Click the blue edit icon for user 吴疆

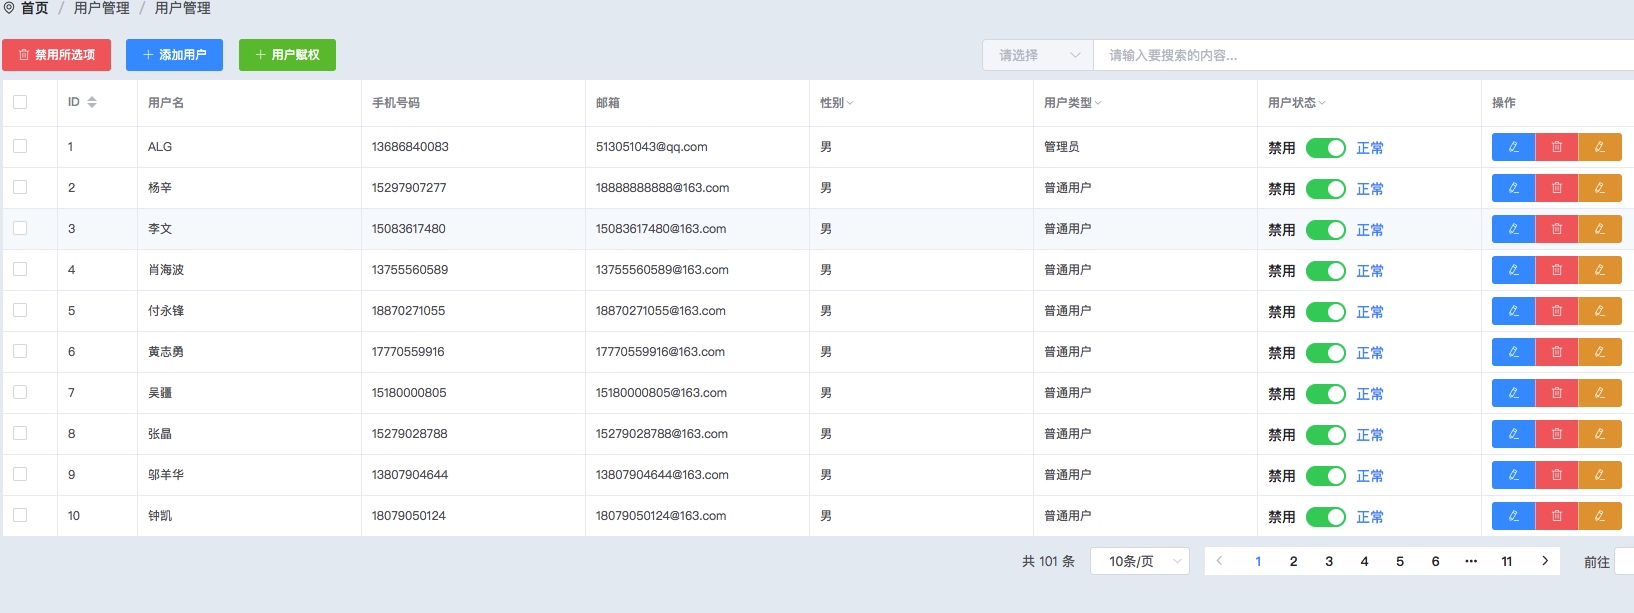pos(1513,393)
